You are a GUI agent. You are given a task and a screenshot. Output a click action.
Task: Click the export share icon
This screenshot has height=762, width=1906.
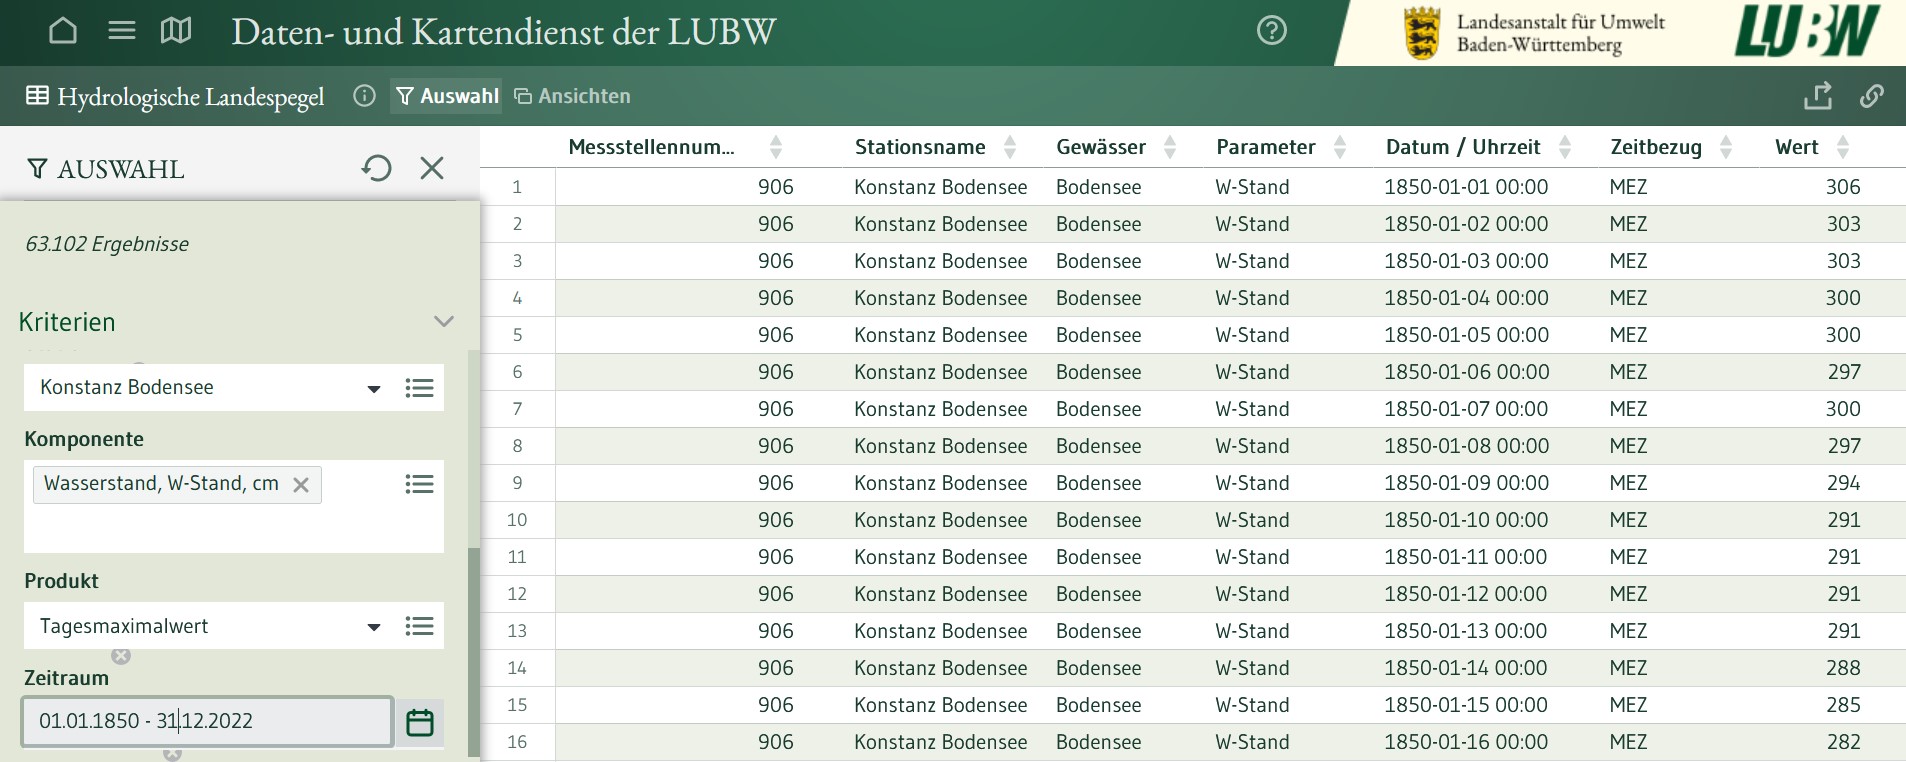(1818, 96)
